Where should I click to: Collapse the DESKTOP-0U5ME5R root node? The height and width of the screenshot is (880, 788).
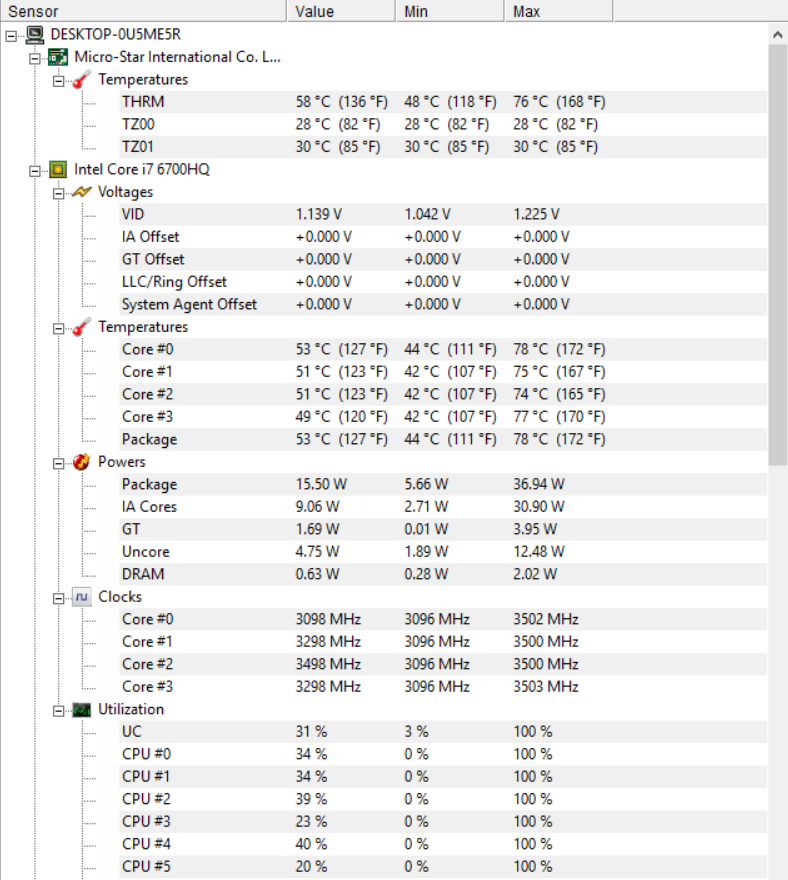11,36
